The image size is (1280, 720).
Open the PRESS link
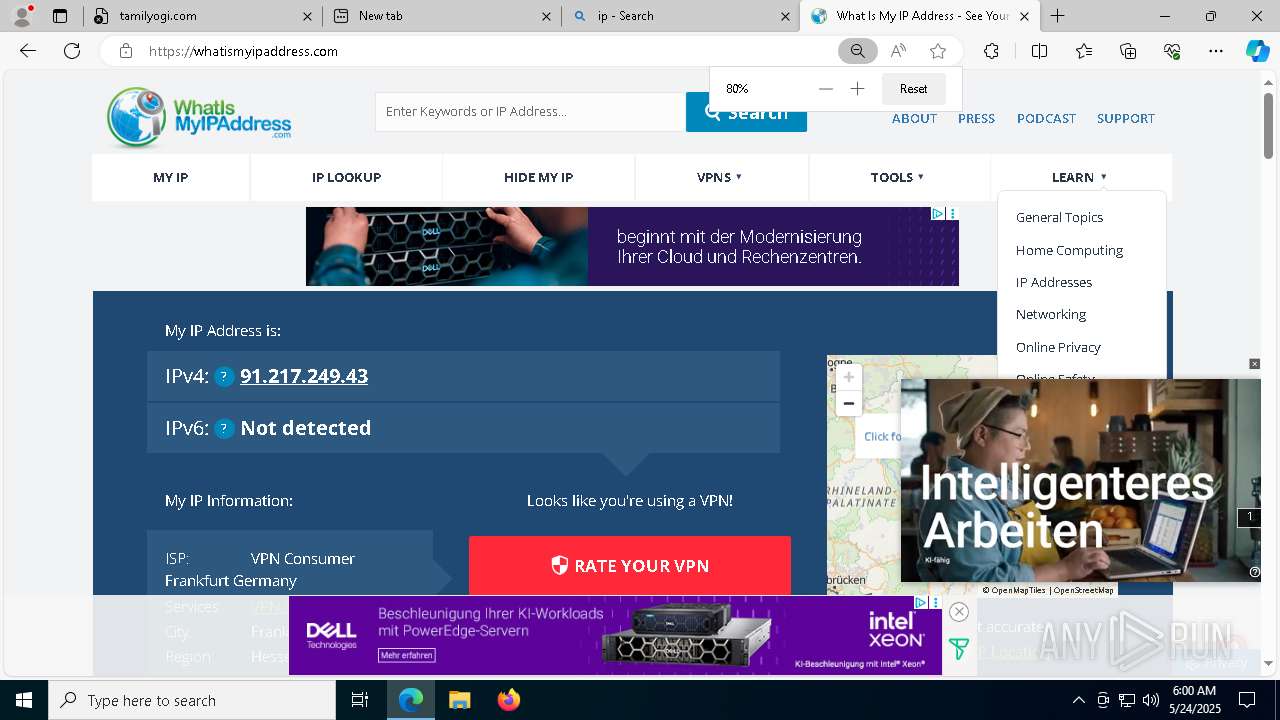[x=976, y=118]
